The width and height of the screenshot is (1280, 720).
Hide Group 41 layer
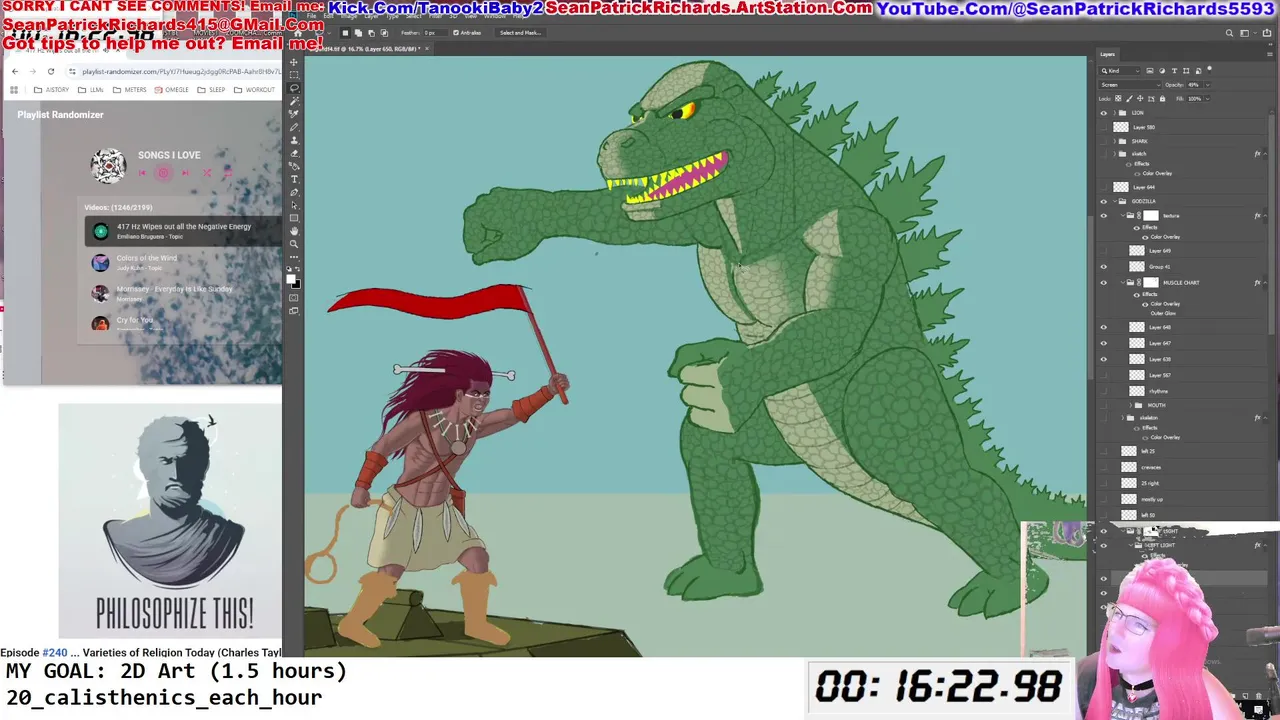click(1104, 267)
